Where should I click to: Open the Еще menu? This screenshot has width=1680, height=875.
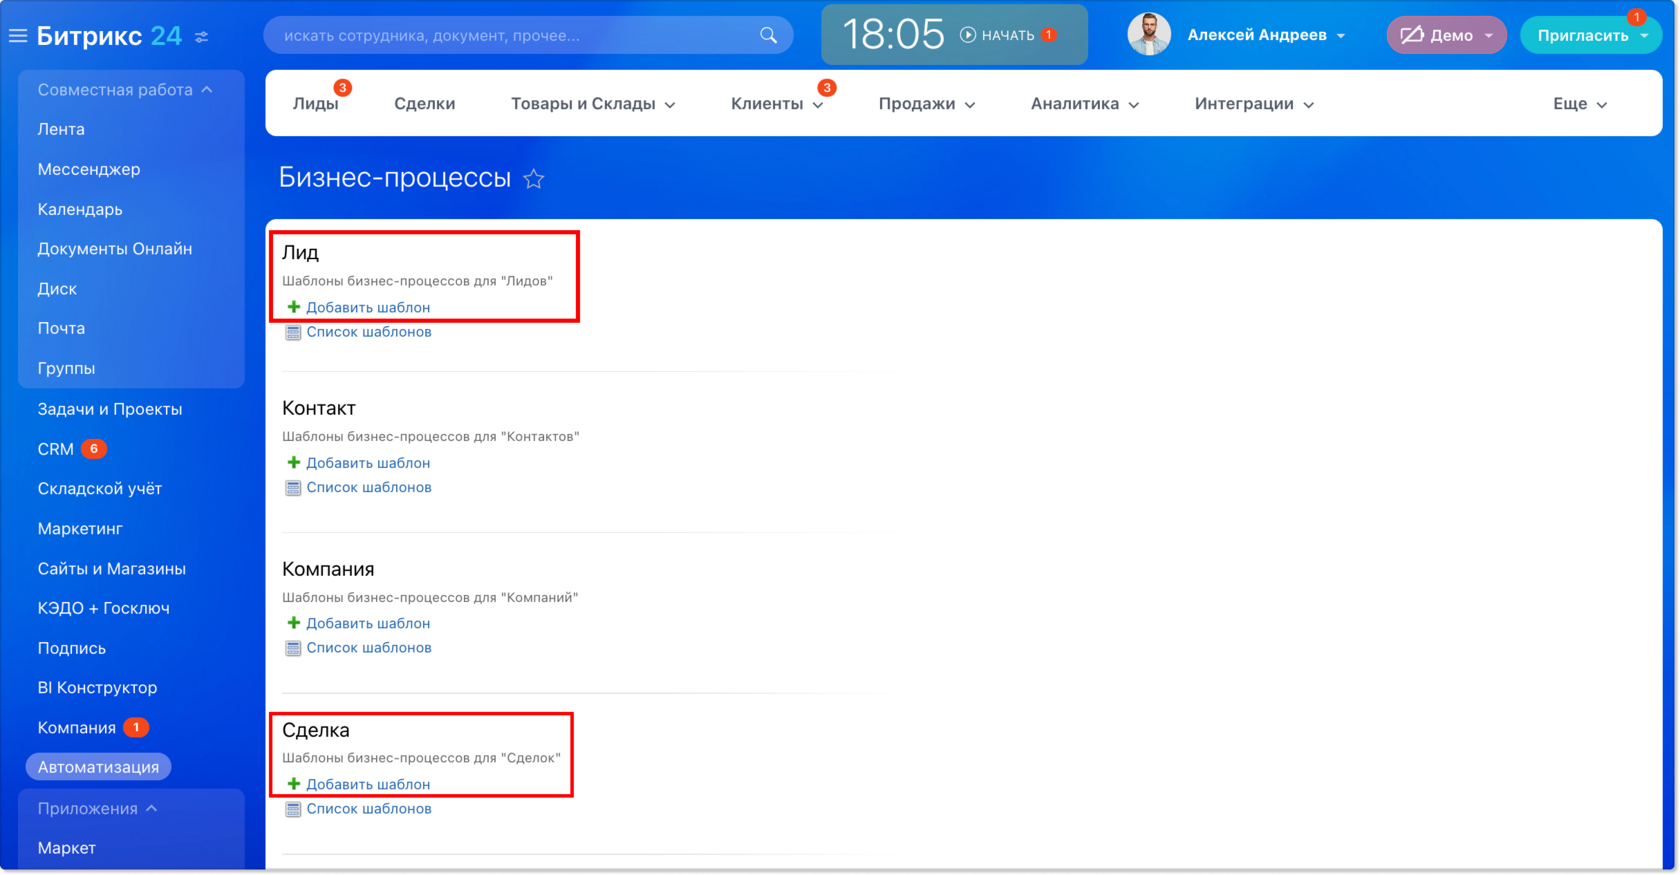[1580, 104]
